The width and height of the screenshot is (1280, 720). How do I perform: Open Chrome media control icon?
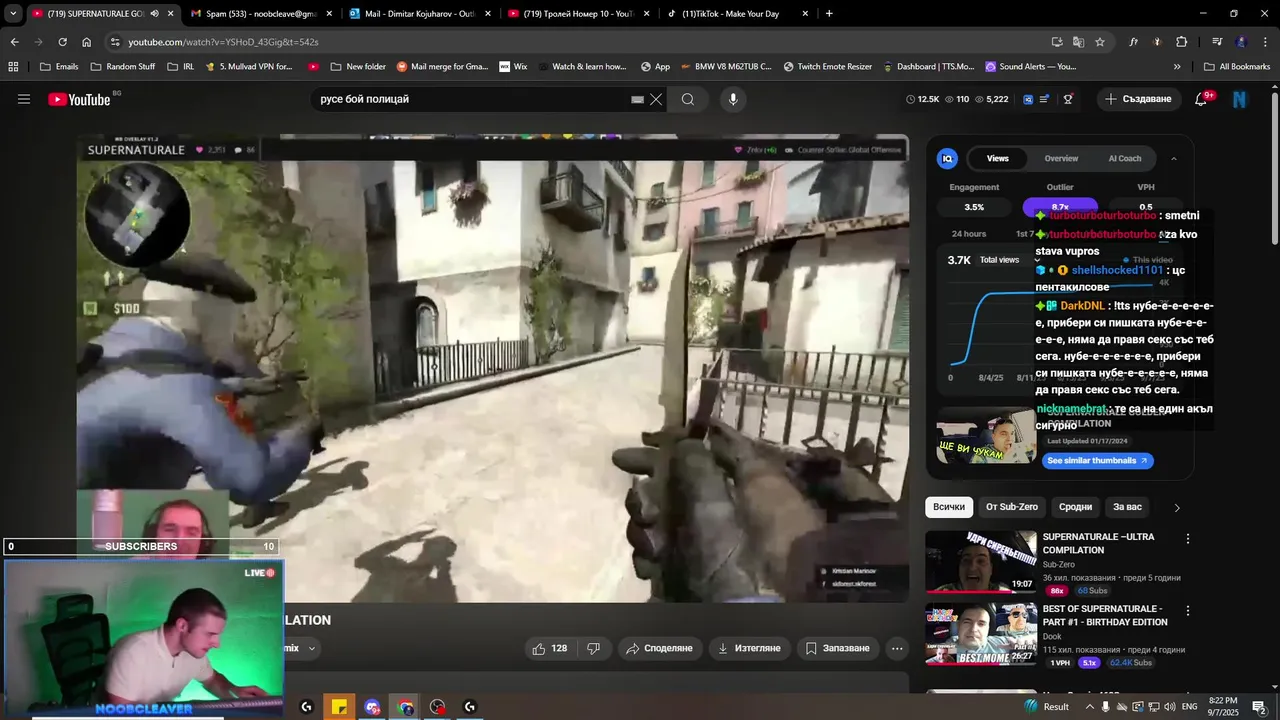click(1217, 42)
